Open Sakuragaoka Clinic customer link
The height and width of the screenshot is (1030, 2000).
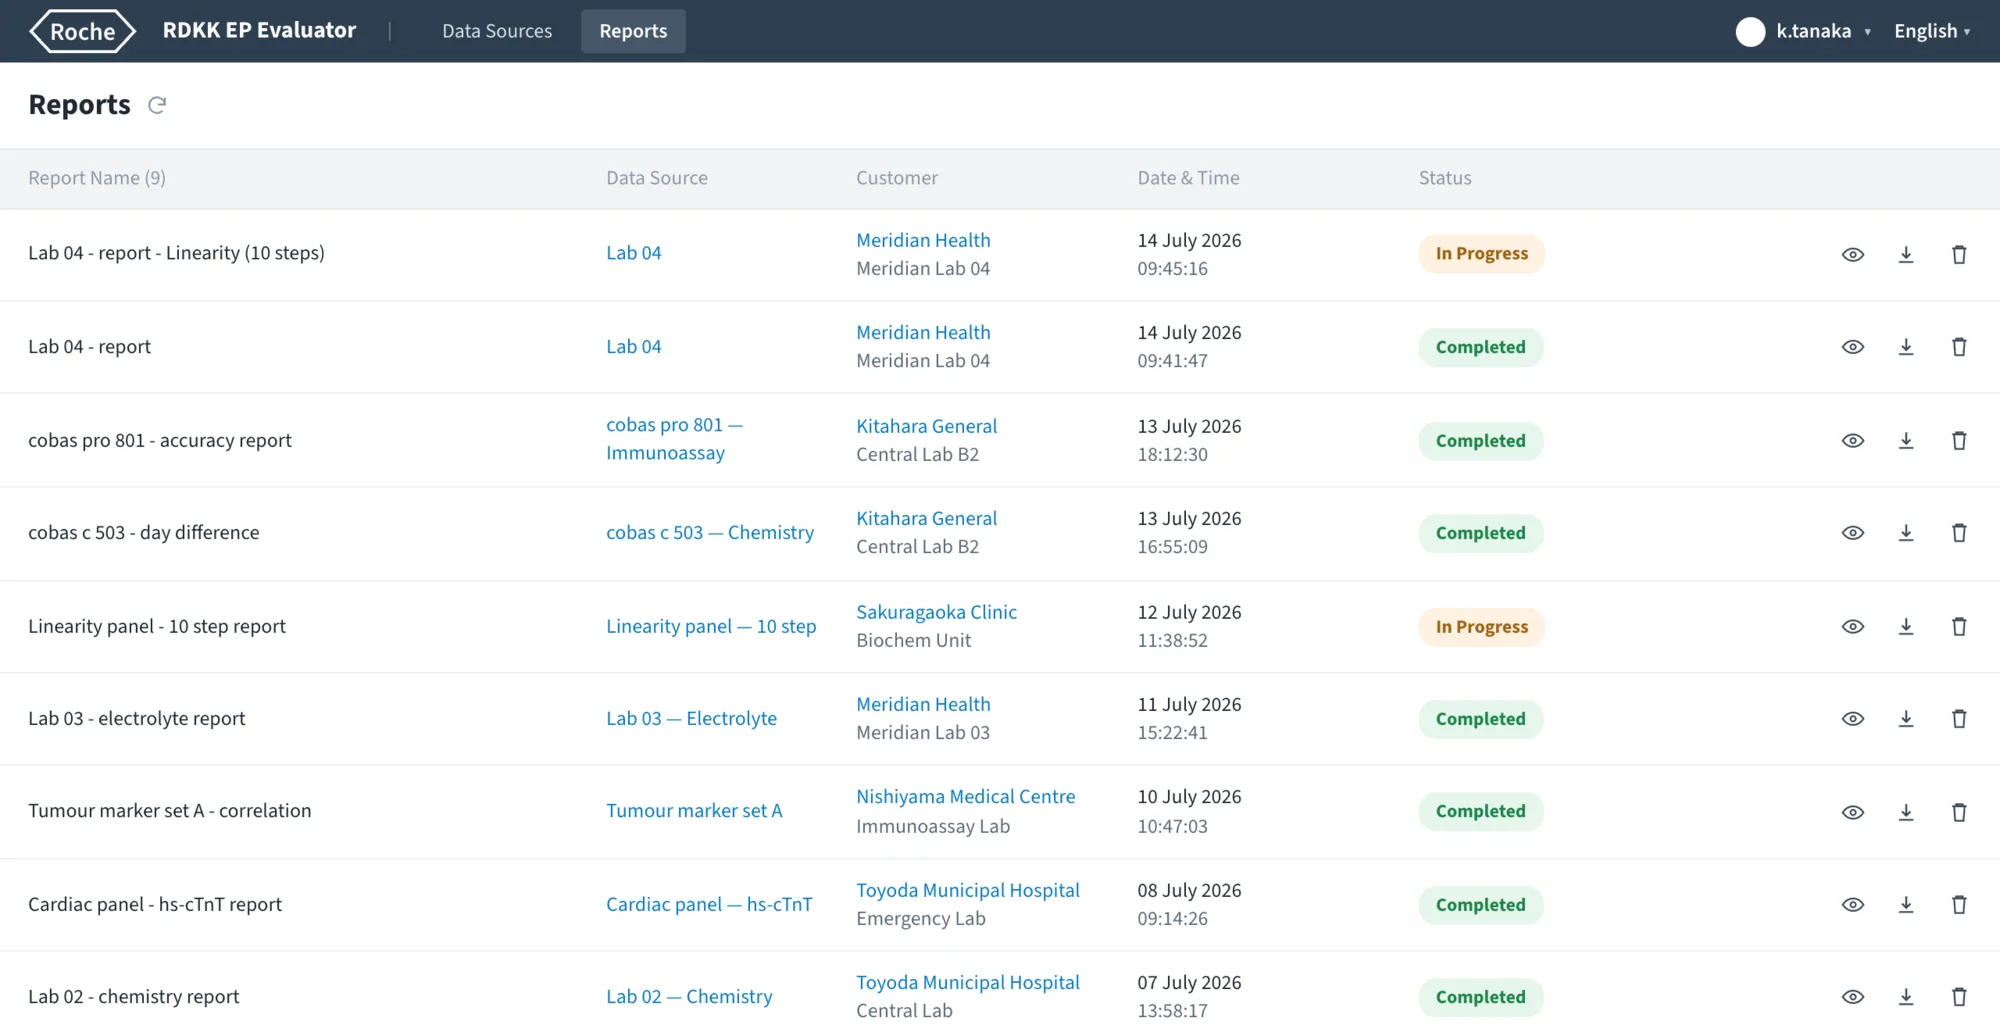[936, 612]
